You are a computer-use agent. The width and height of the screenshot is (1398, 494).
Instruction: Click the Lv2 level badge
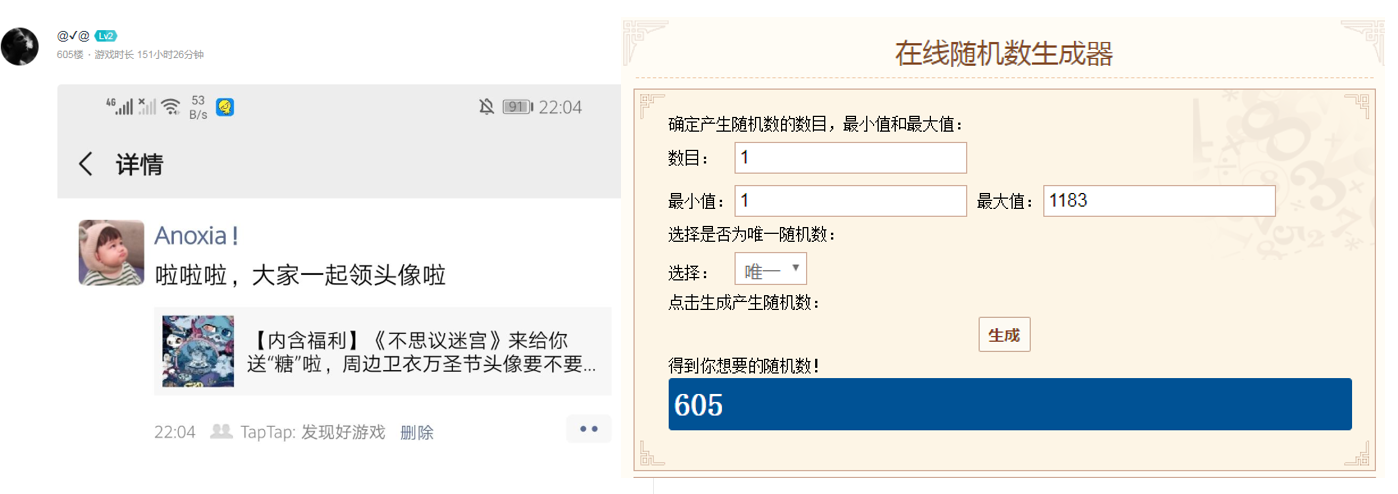pos(106,36)
